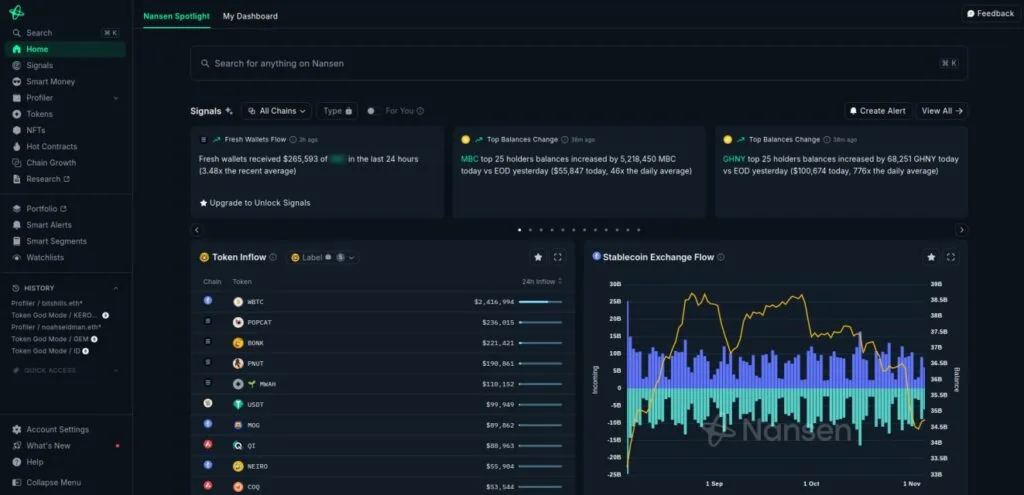
Task: Open the MBC token link
Action: pos(470,159)
